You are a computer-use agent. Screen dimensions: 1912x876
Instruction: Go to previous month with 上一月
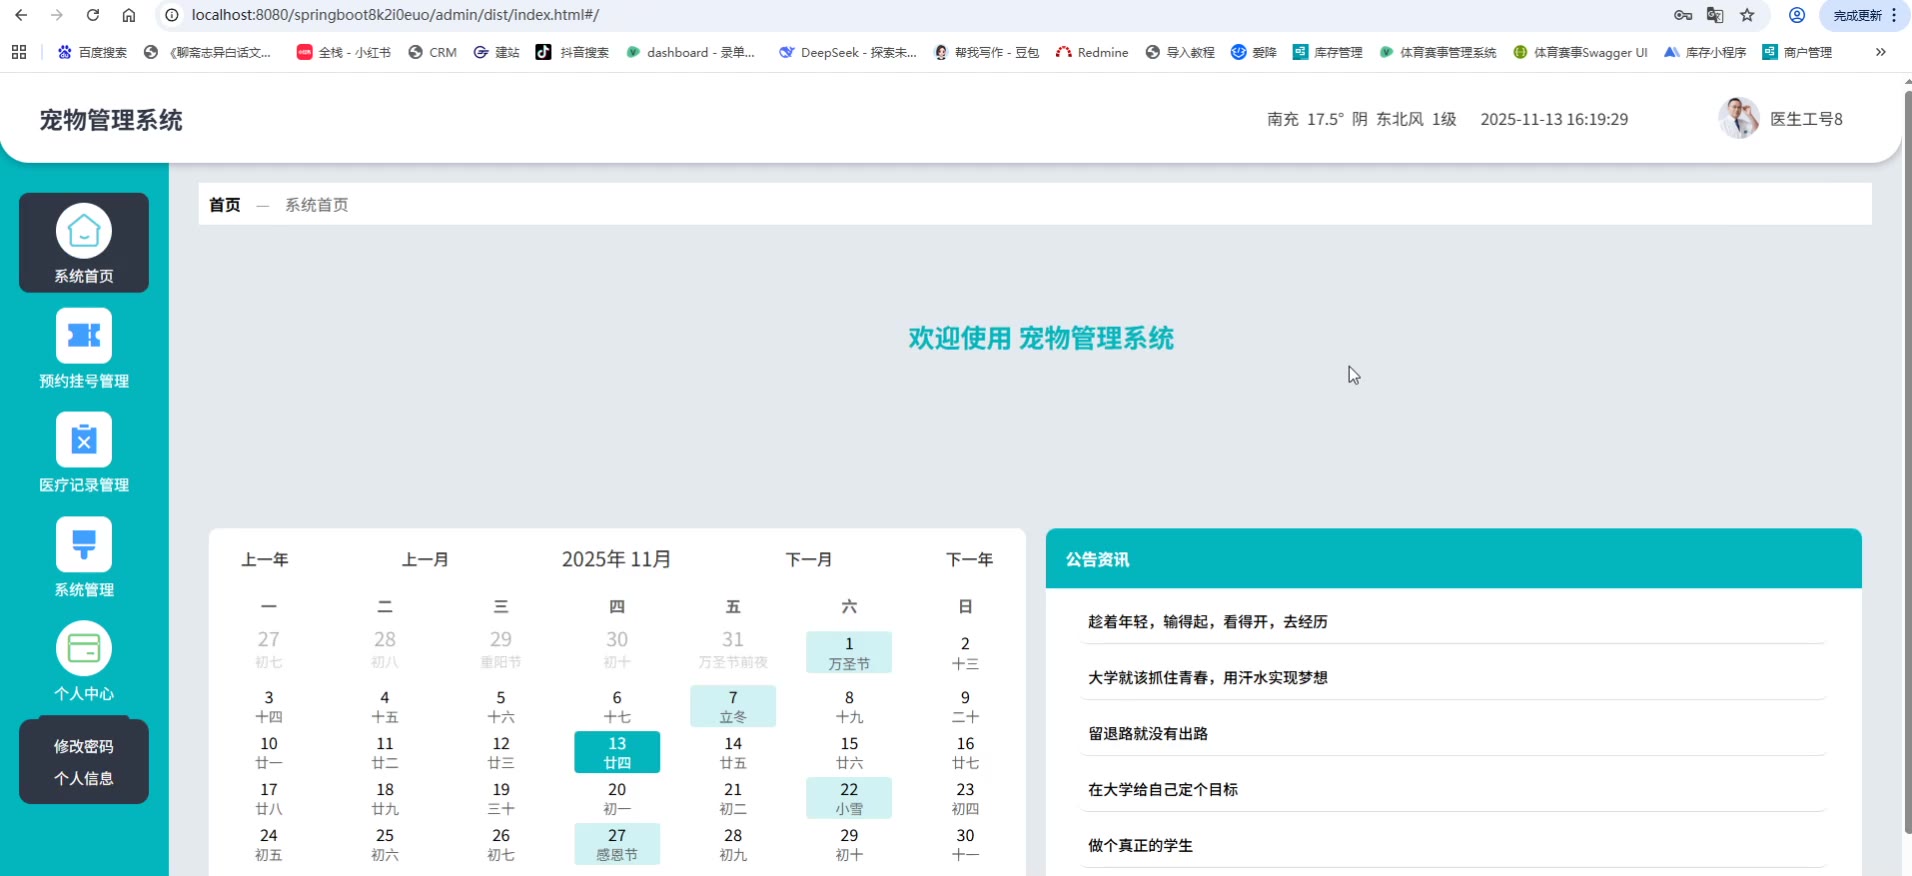coord(425,559)
